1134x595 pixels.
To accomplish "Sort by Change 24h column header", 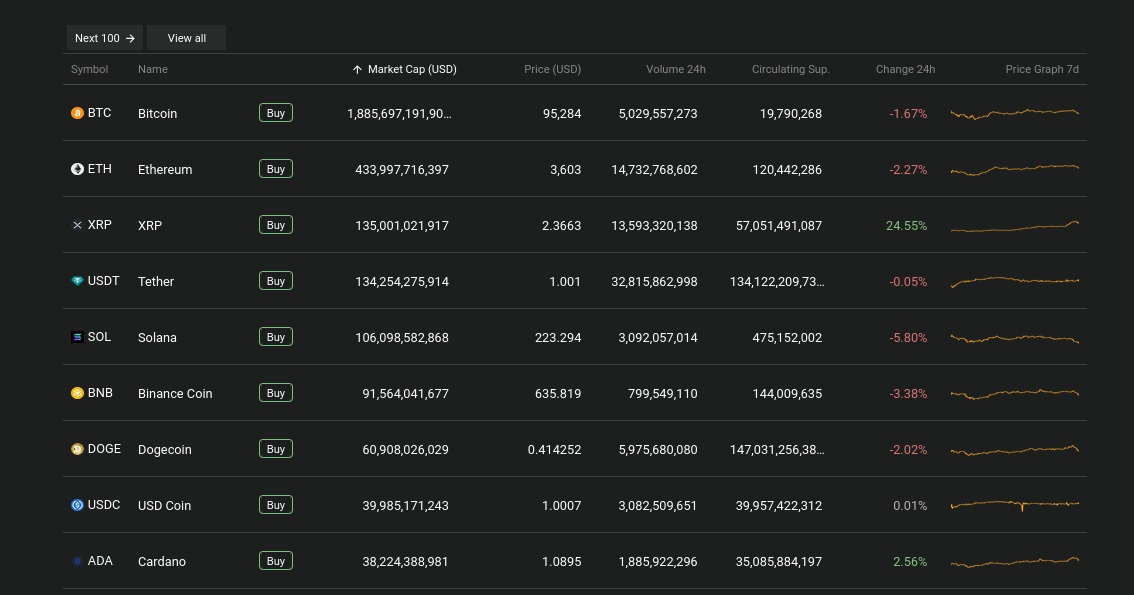I will [905, 69].
